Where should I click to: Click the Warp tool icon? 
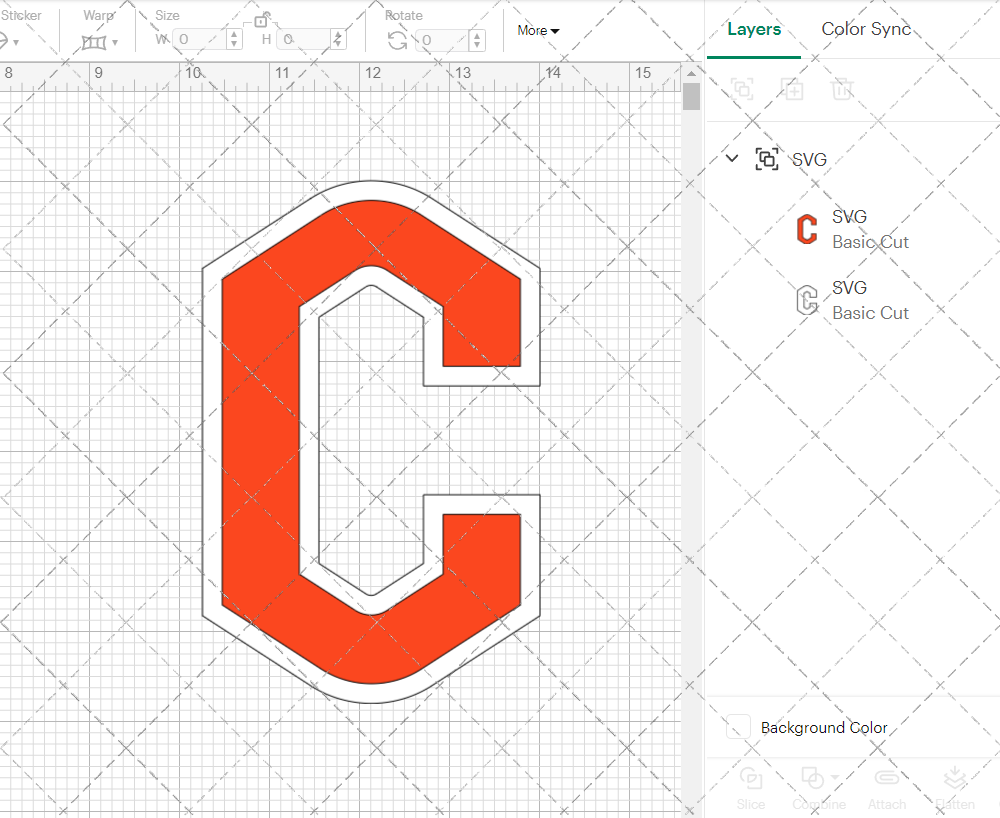(x=94, y=41)
